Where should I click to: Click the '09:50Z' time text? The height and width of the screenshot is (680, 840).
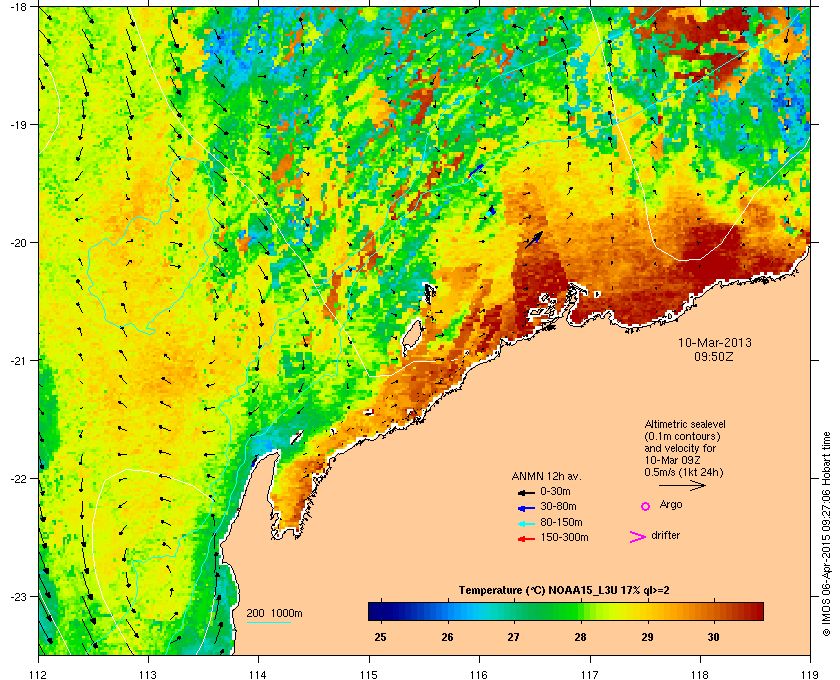click(x=714, y=356)
